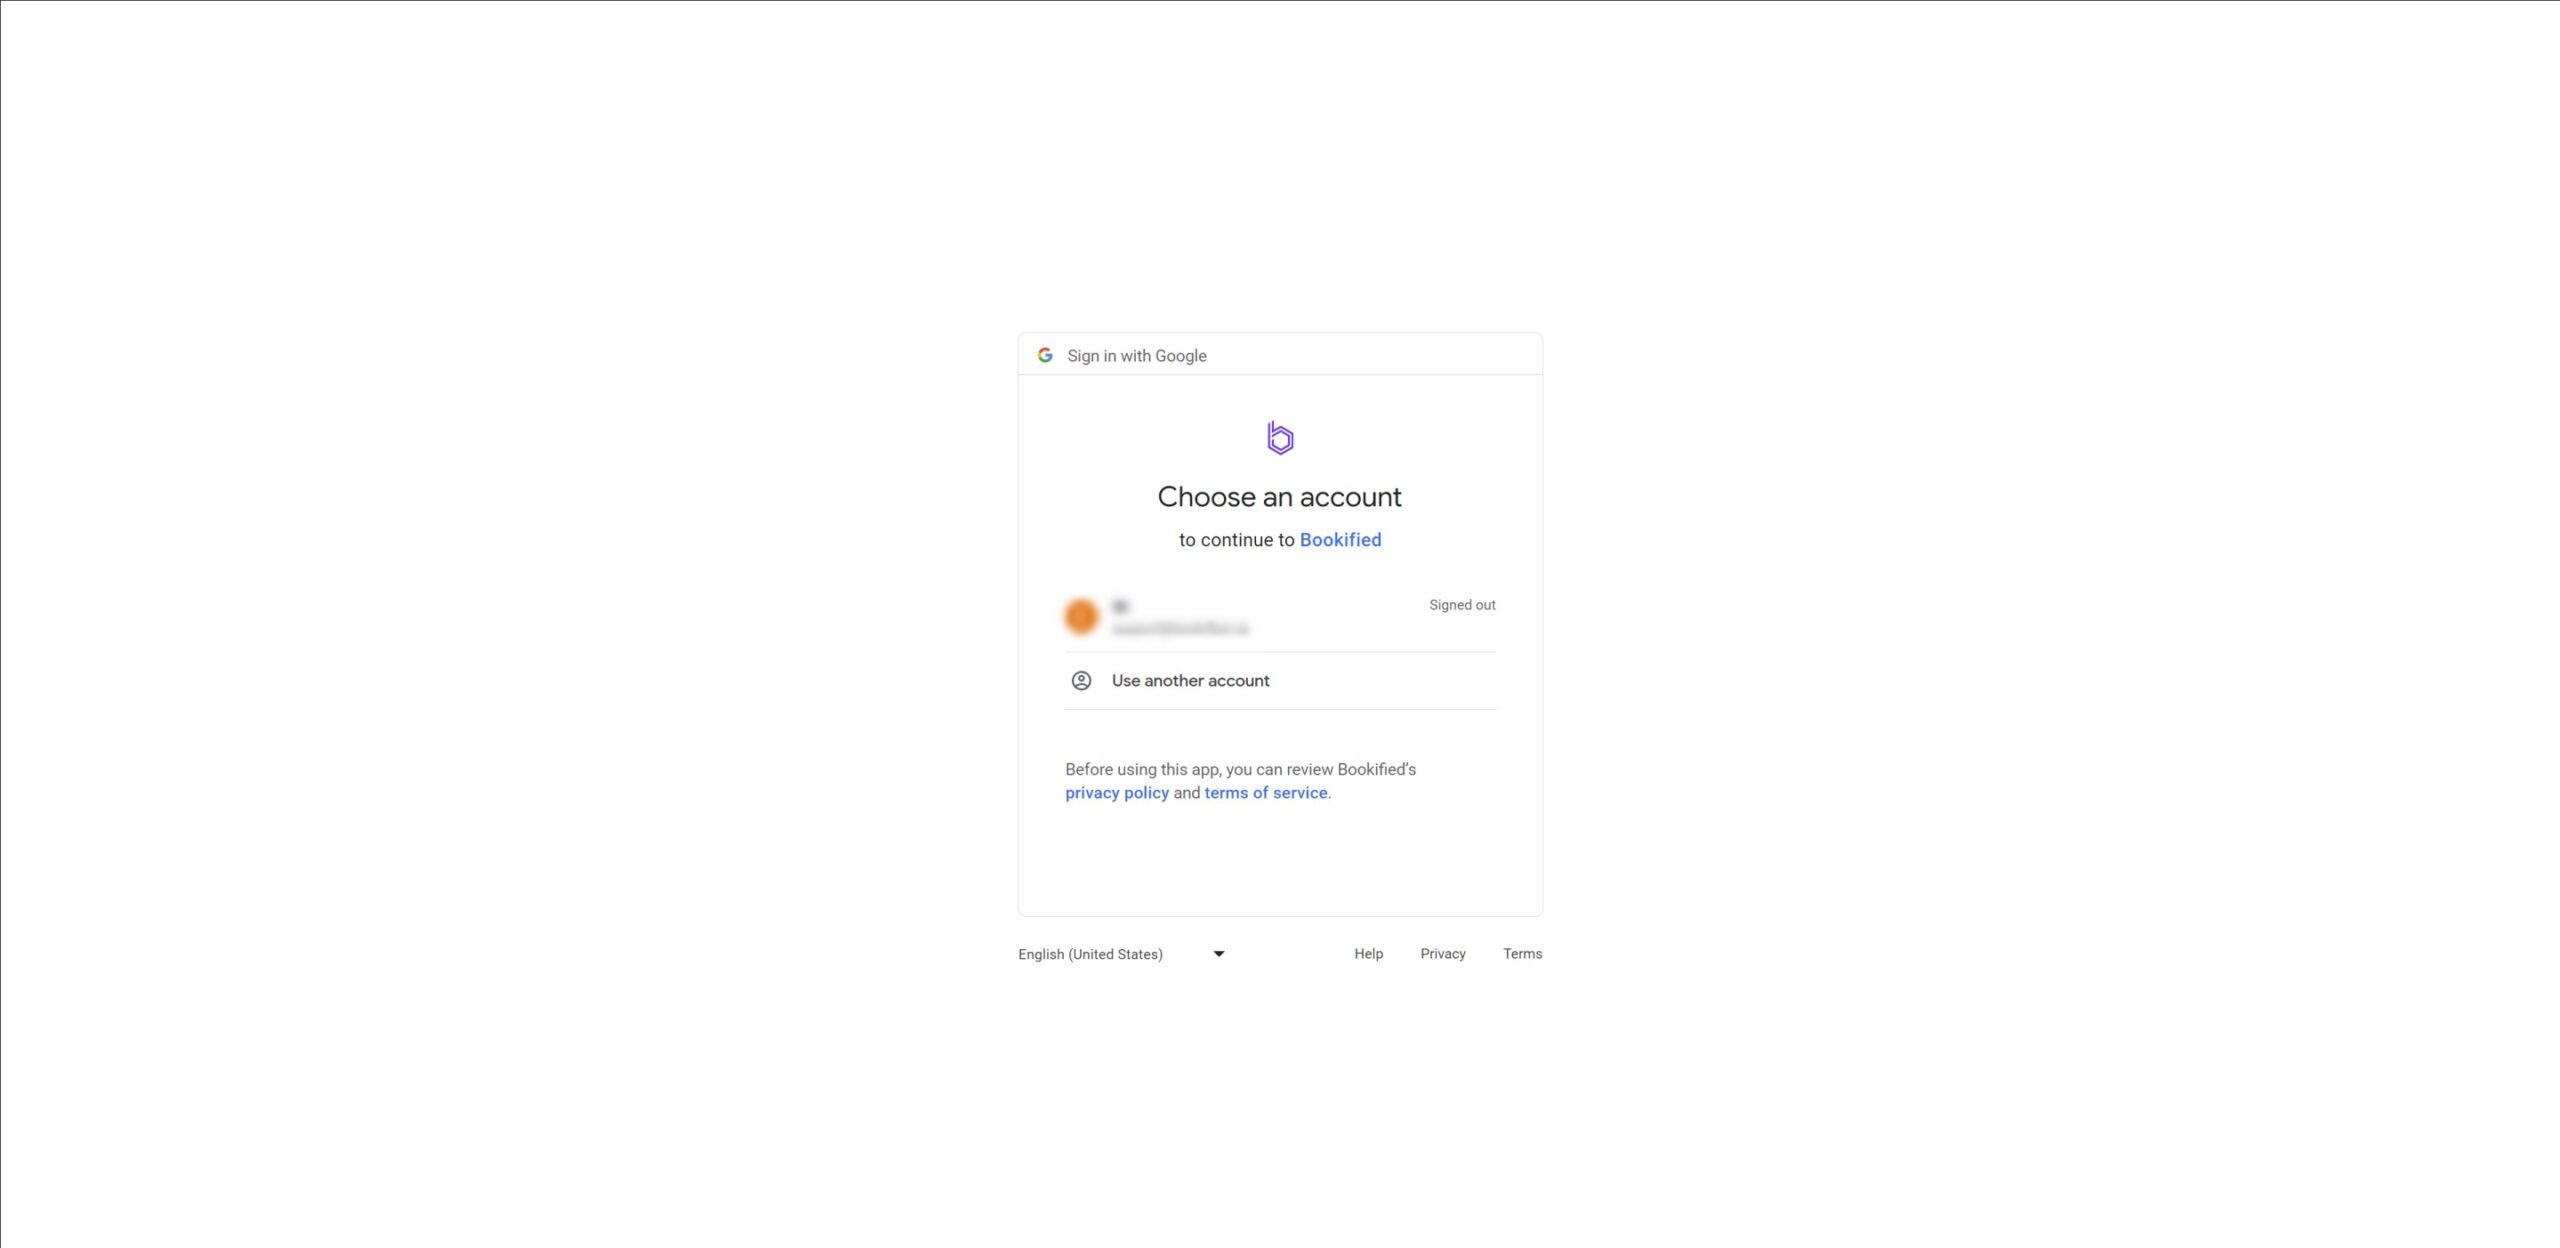This screenshot has width=2560, height=1248.
Task: Click the Signed out status label
Action: 1462,605
